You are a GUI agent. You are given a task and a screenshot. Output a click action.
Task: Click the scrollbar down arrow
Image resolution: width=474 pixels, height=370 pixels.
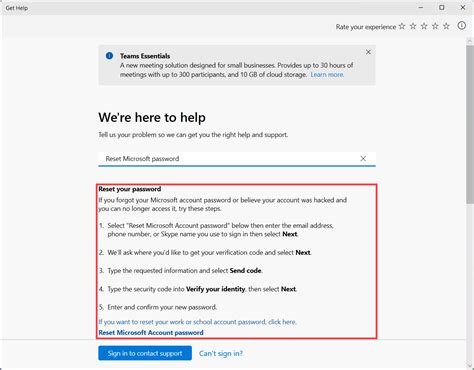click(x=470, y=366)
